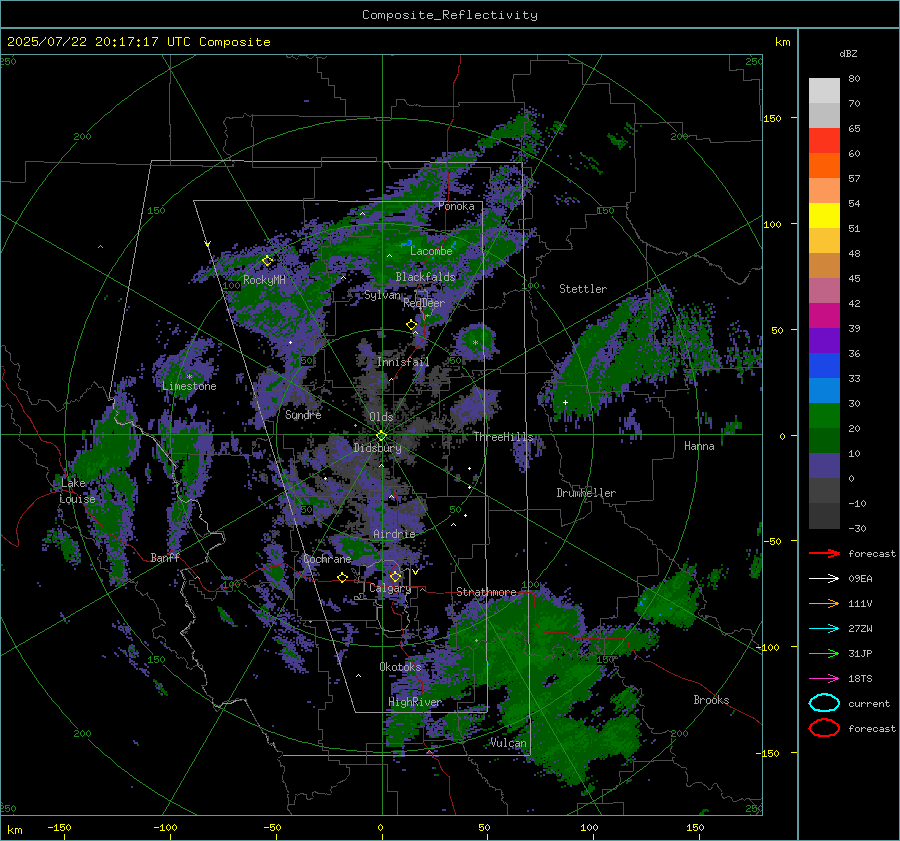Select the 80 dBZ light gray swatch

coord(824,90)
